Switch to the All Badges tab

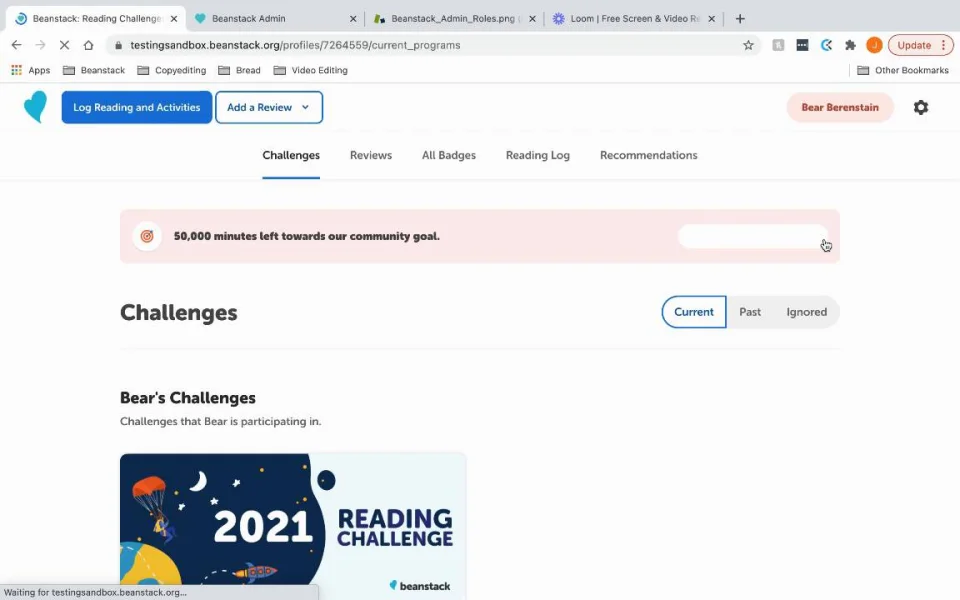click(x=449, y=156)
